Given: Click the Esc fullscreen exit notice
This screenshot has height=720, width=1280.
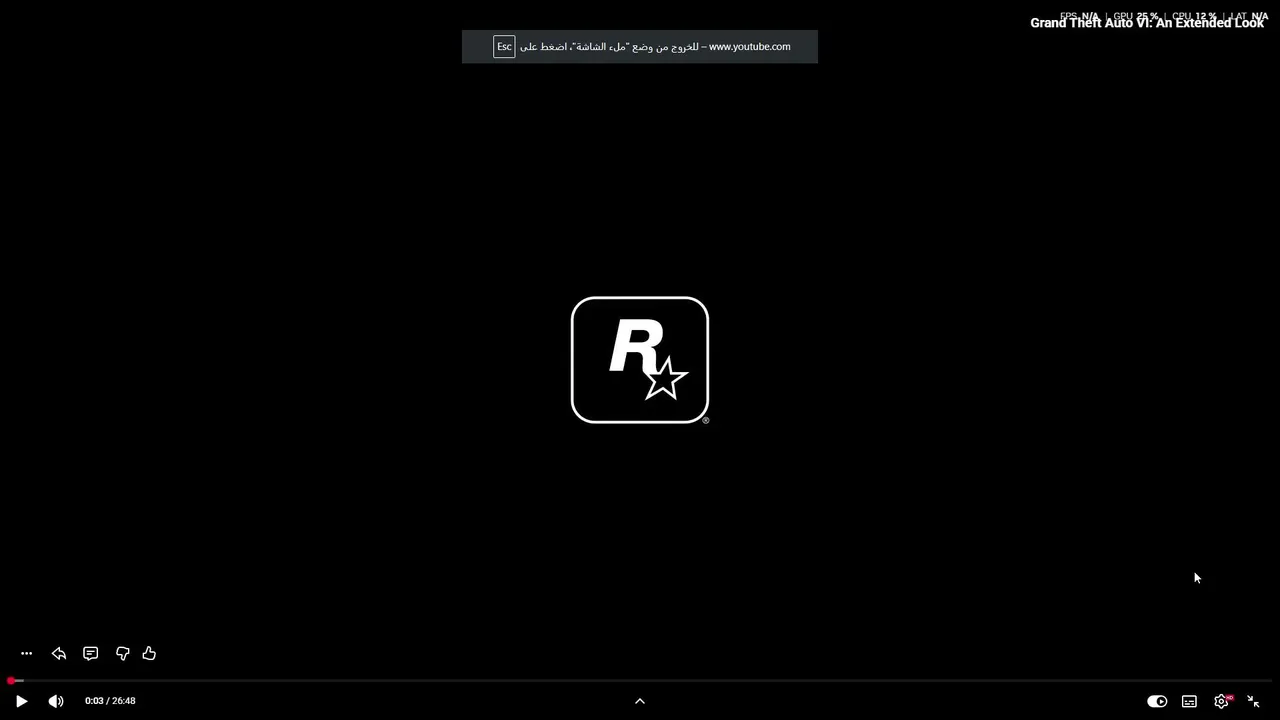Looking at the screenshot, I should (640, 47).
